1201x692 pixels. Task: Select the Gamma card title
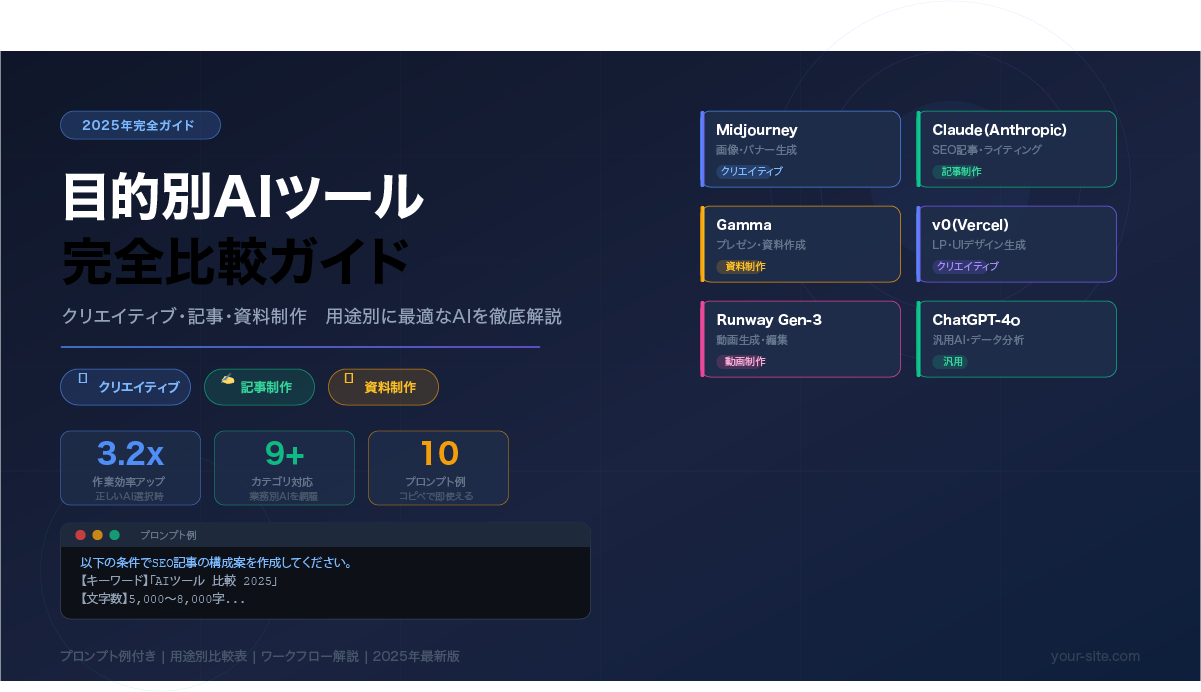point(744,225)
